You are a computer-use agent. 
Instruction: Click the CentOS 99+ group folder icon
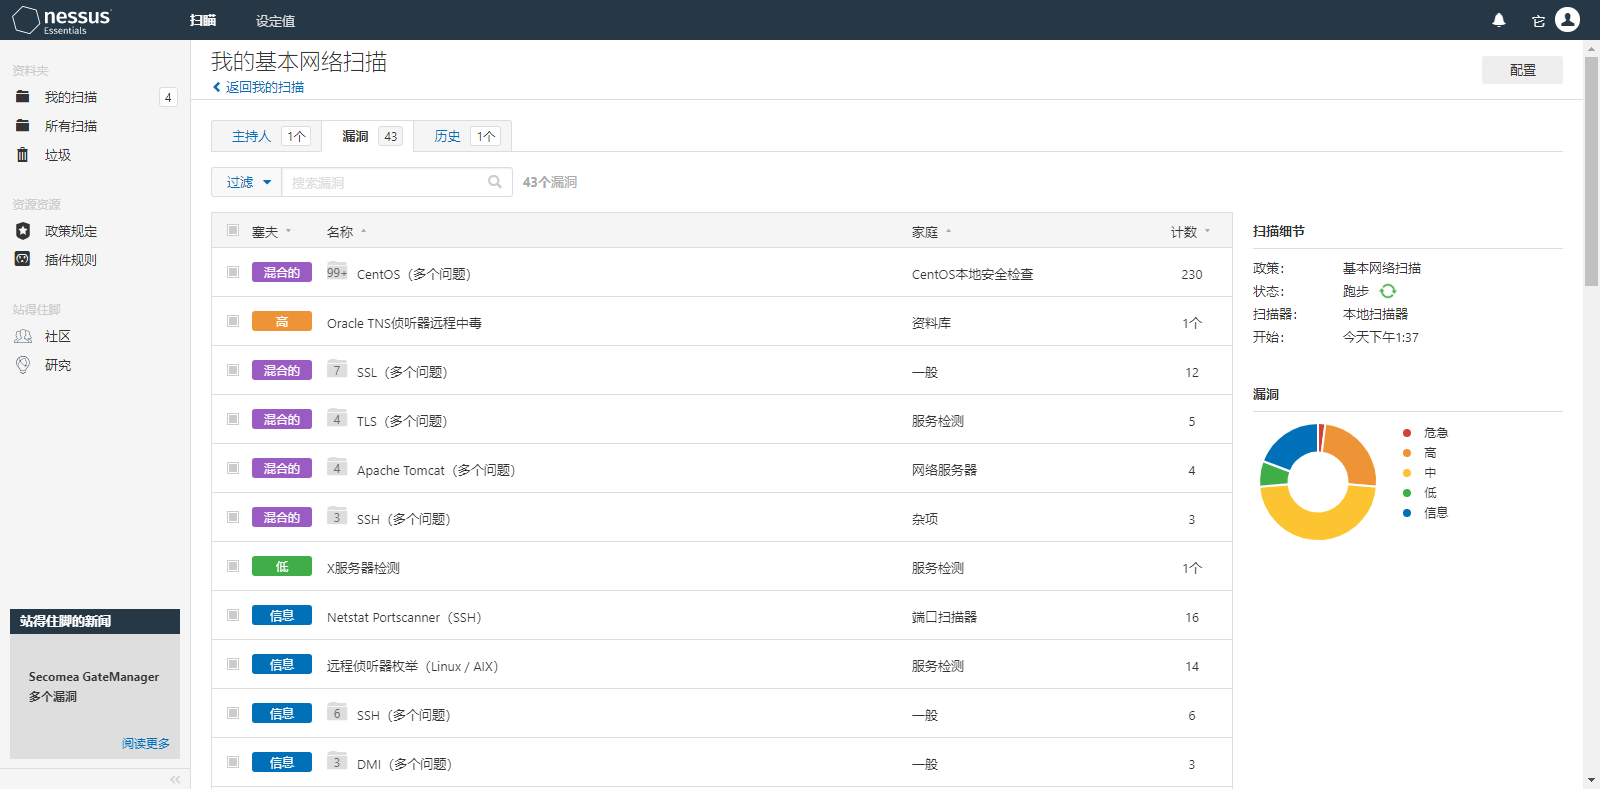coord(337,271)
